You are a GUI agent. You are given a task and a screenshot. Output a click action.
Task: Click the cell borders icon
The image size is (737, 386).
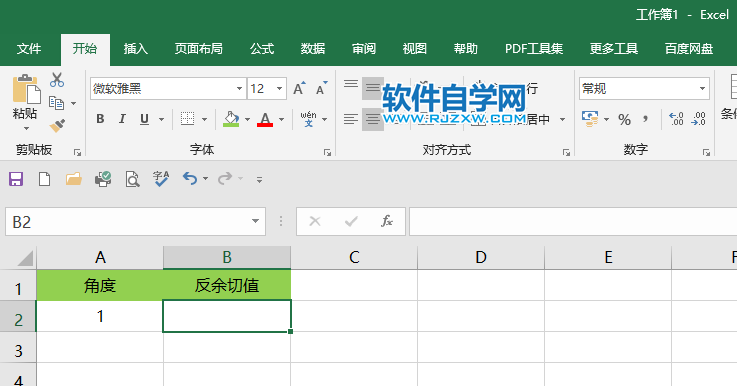click(x=188, y=119)
